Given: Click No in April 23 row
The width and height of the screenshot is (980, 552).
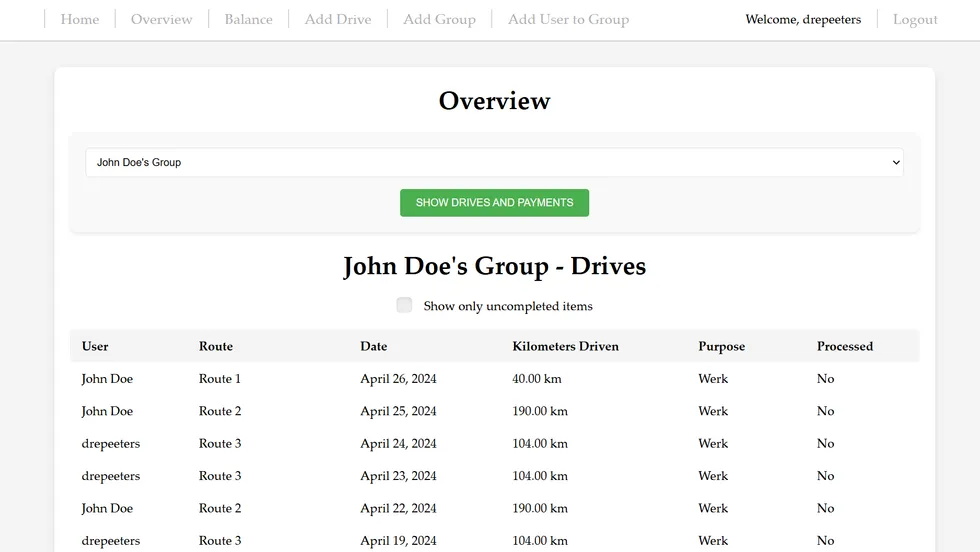Looking at the screenshot, I should point(826,476).
